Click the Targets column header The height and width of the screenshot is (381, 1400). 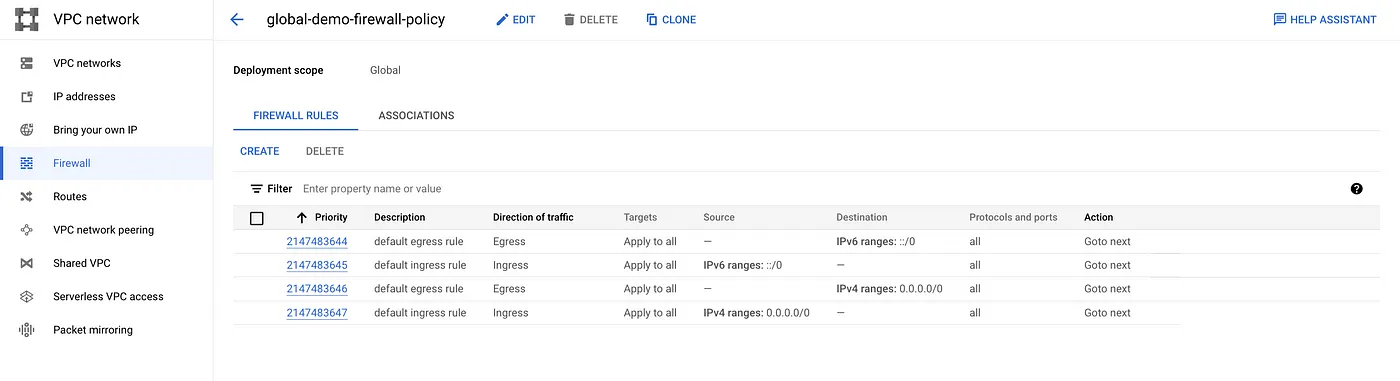click(641, 218)
